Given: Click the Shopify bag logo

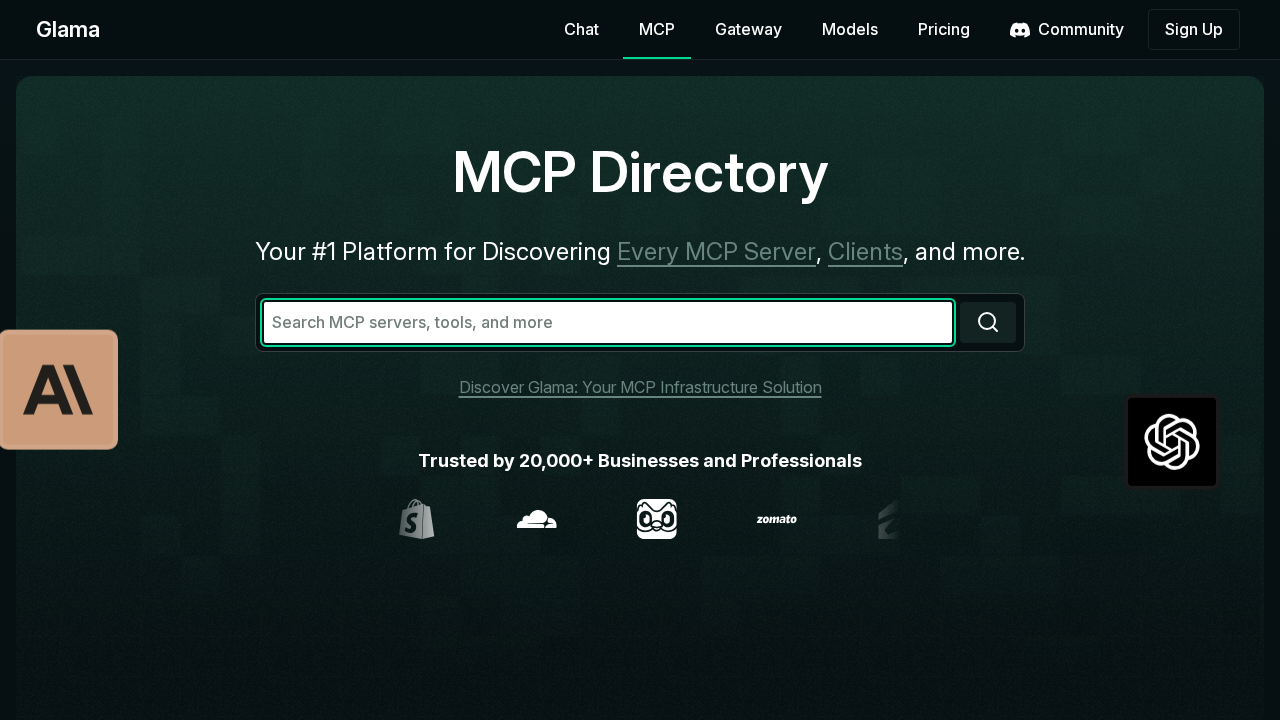Looking at the screenshot, I should [x=417, y=519].
